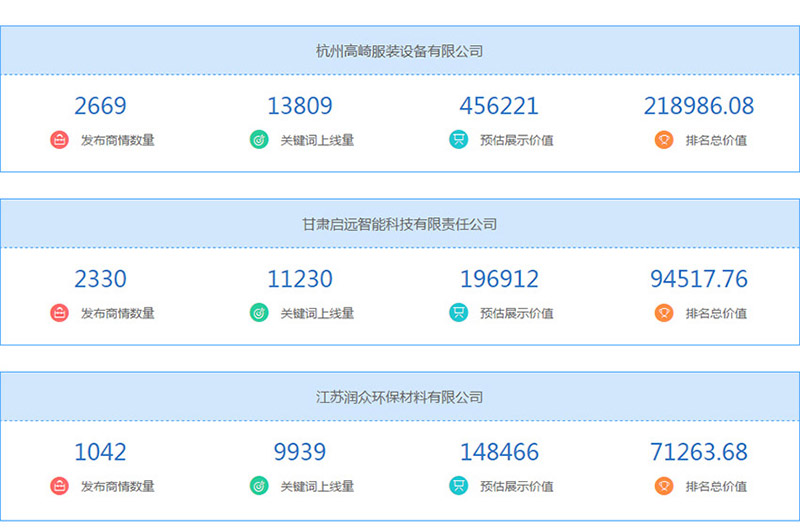800x532 pixels.
Task: Click the 1042 published posts number
Action: pyautogui.click(x=100, y=452)
